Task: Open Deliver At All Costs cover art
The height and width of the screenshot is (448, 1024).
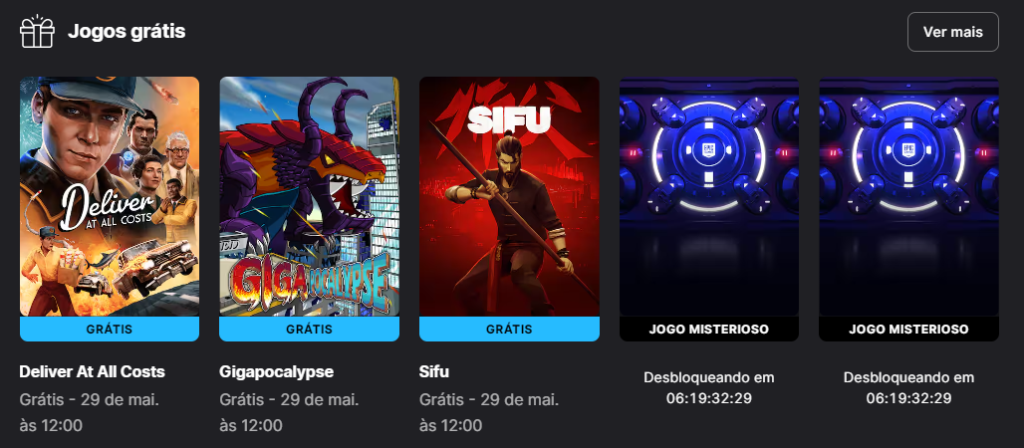Action: pyautogui.click(x=110, y=197)
